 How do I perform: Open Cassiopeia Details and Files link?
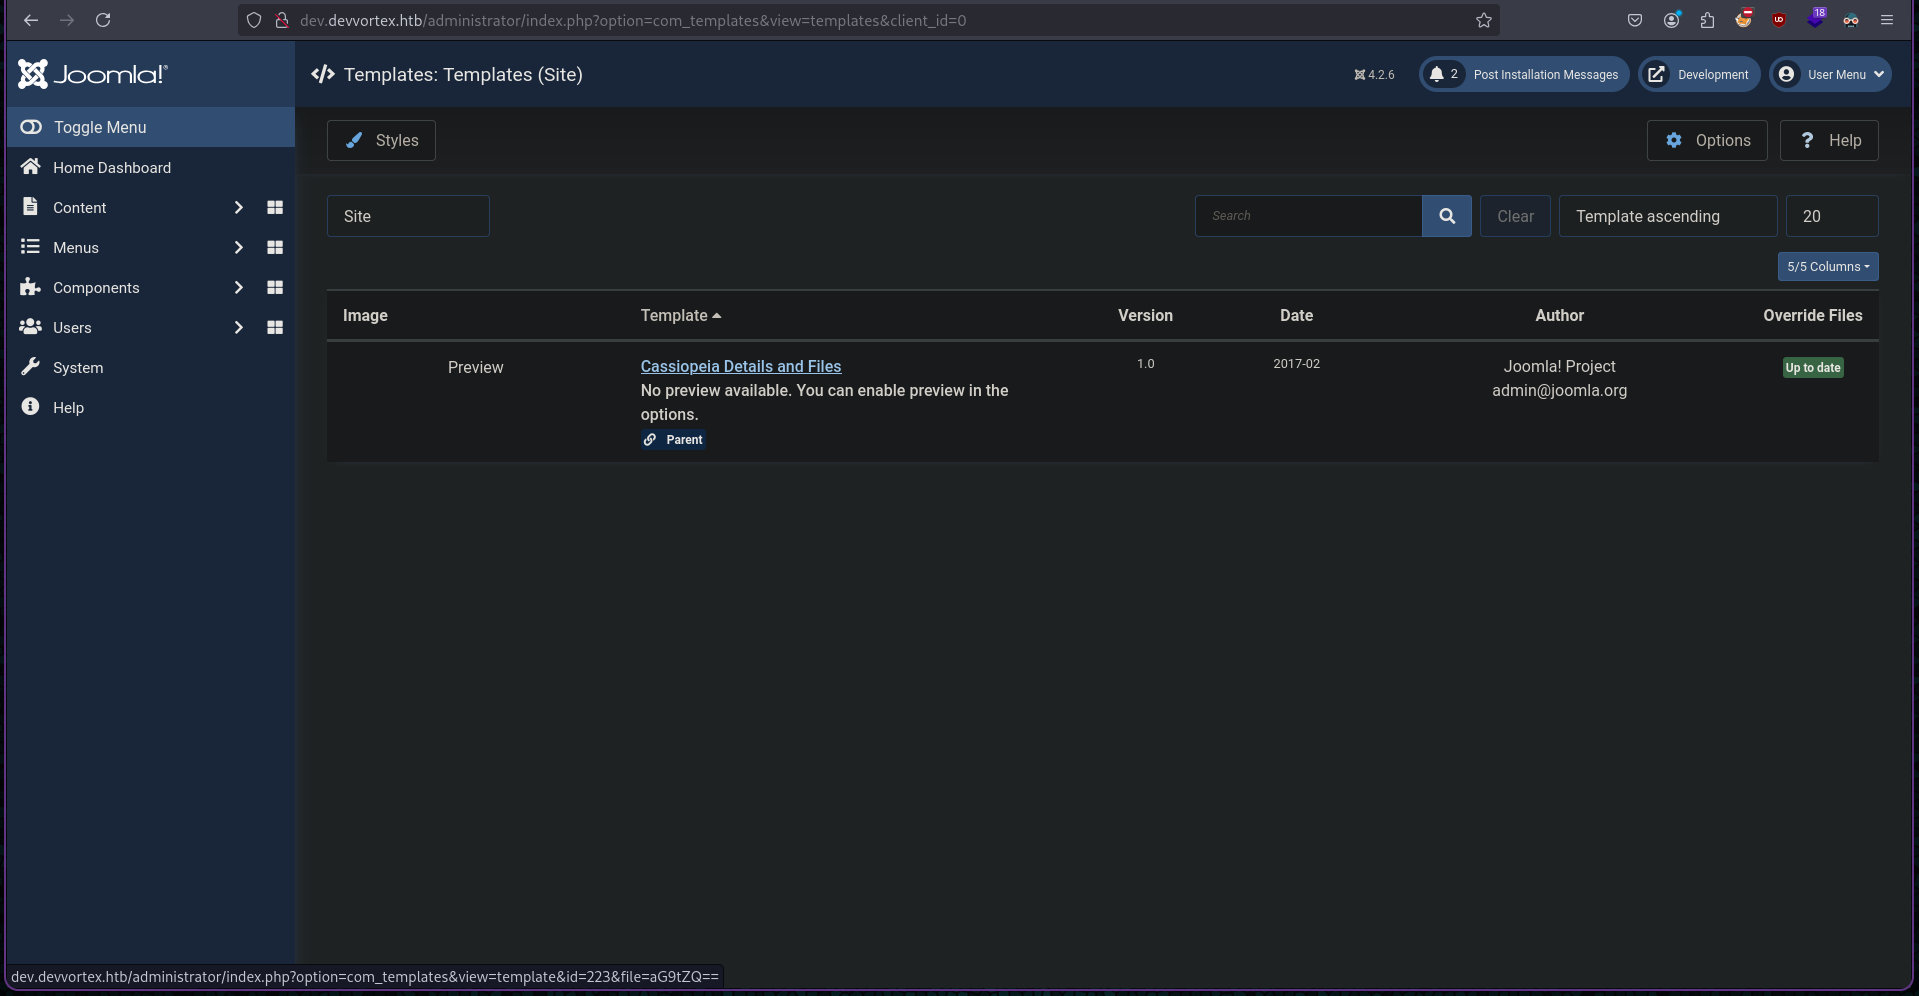pos(741,366)
